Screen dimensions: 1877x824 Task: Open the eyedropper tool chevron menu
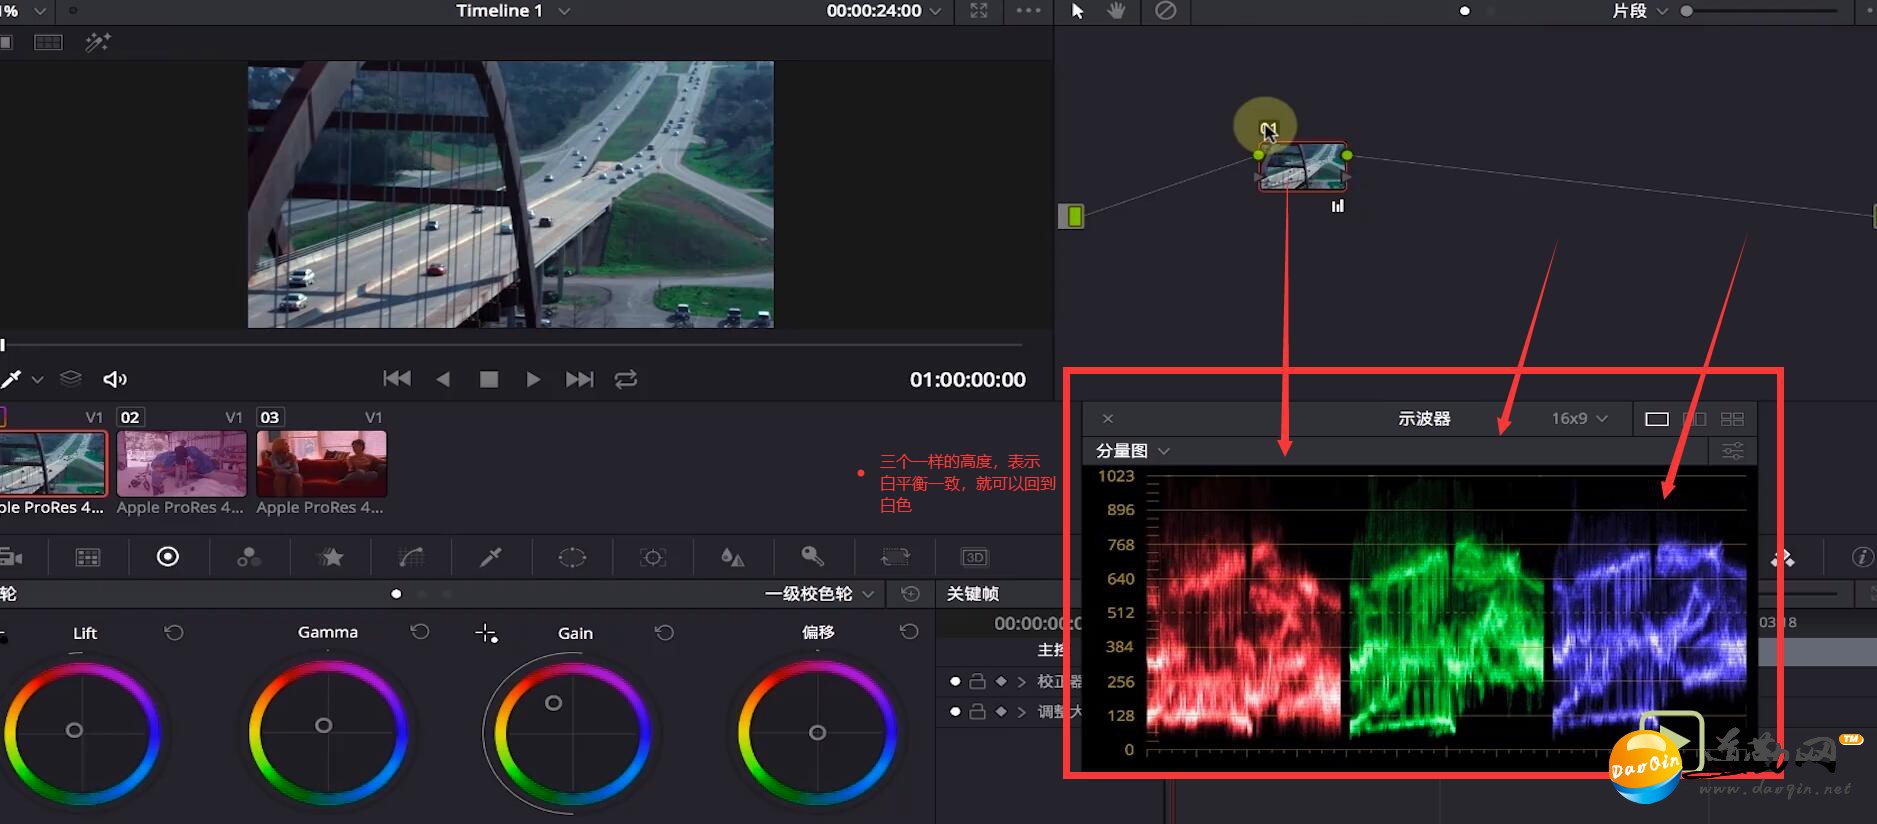[x=37, y=380]
